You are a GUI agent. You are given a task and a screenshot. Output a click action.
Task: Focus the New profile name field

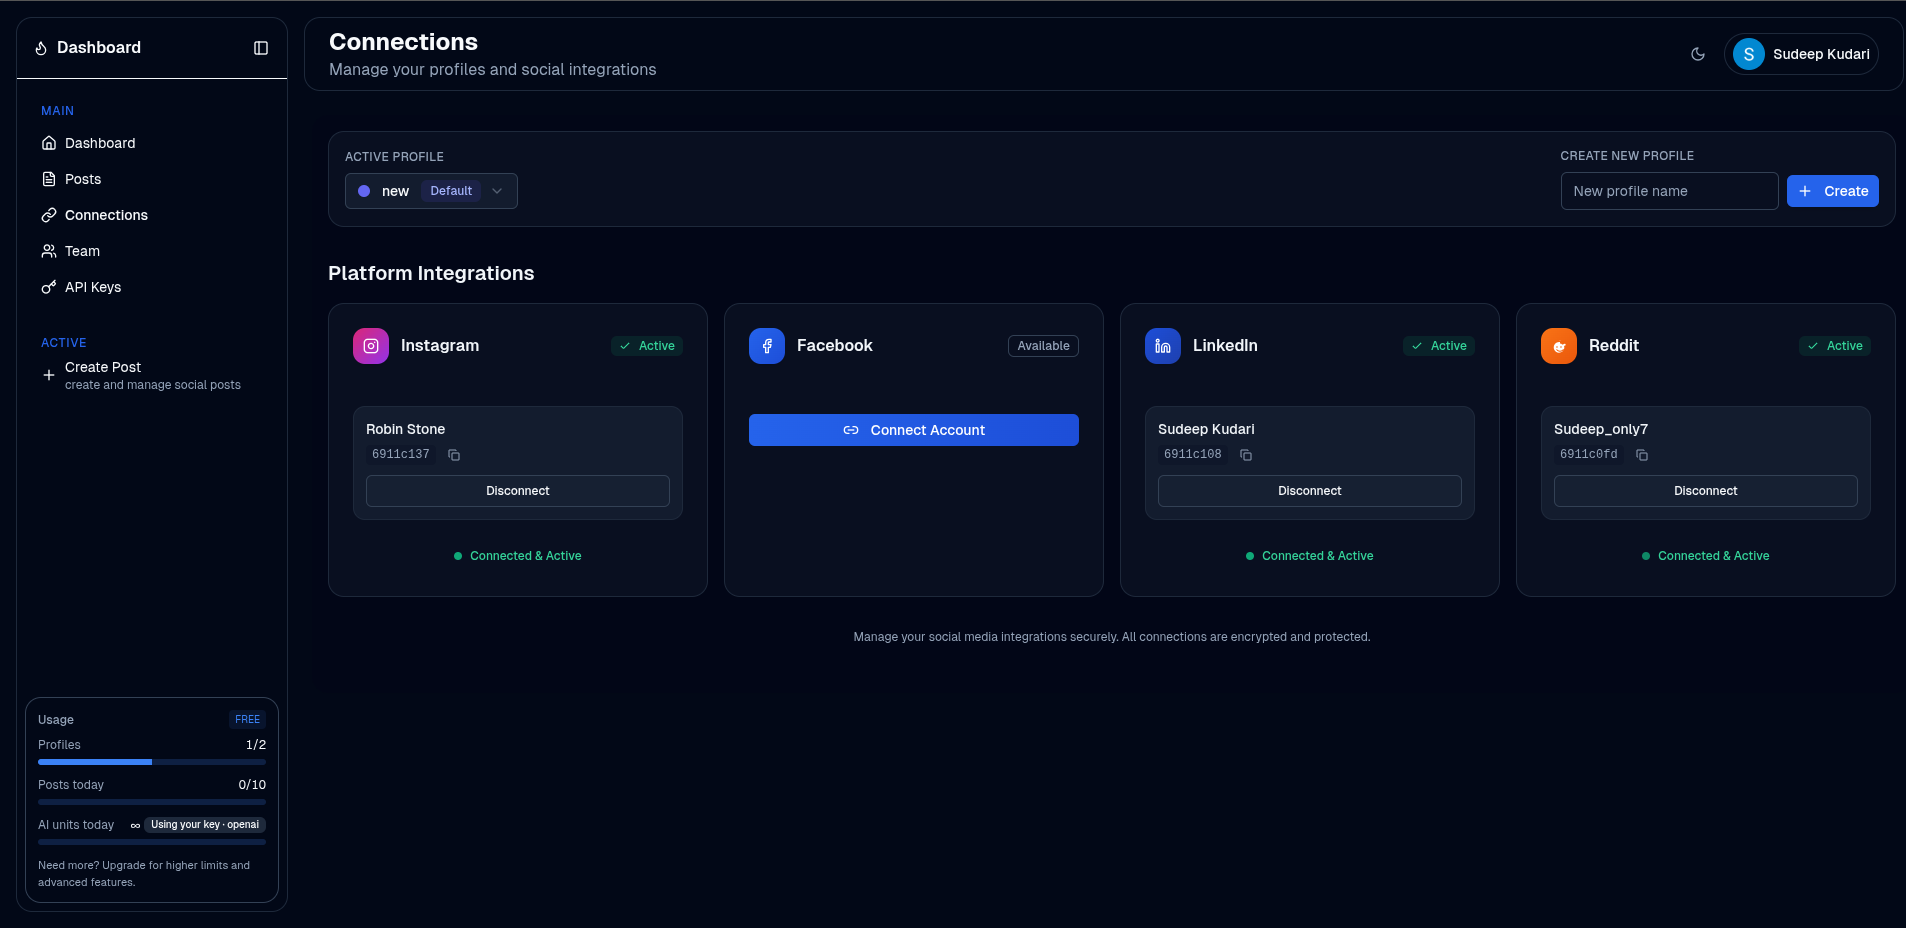[1669, 191]
